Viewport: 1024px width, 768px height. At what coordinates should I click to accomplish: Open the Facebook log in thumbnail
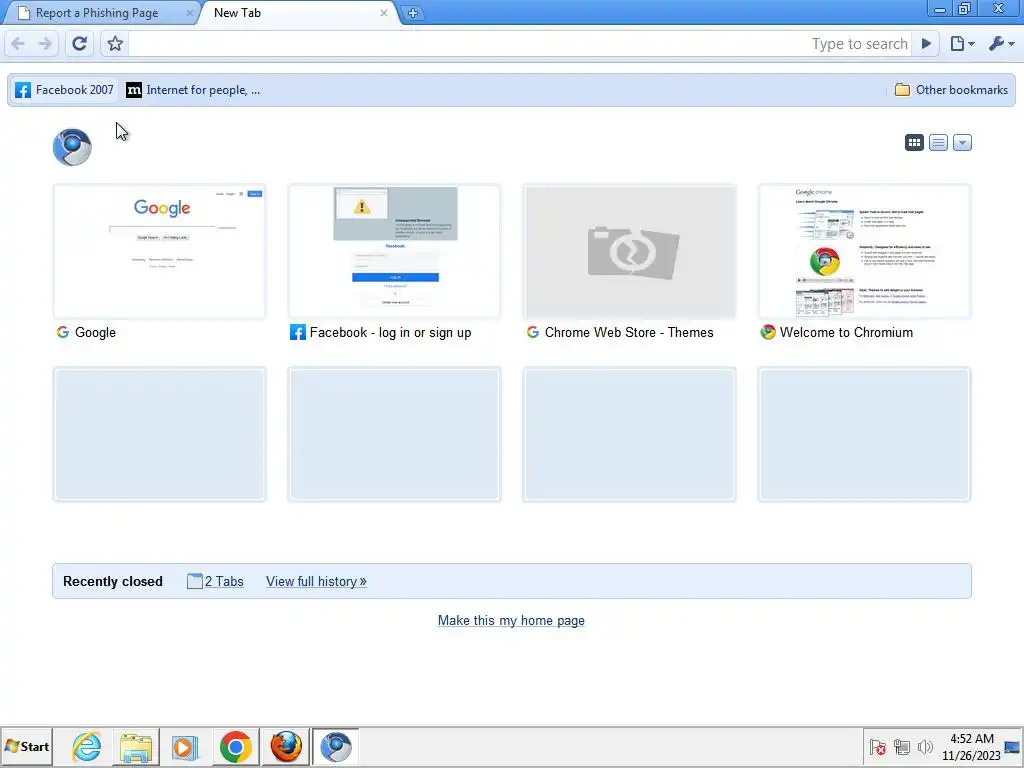tap(394, 251)
